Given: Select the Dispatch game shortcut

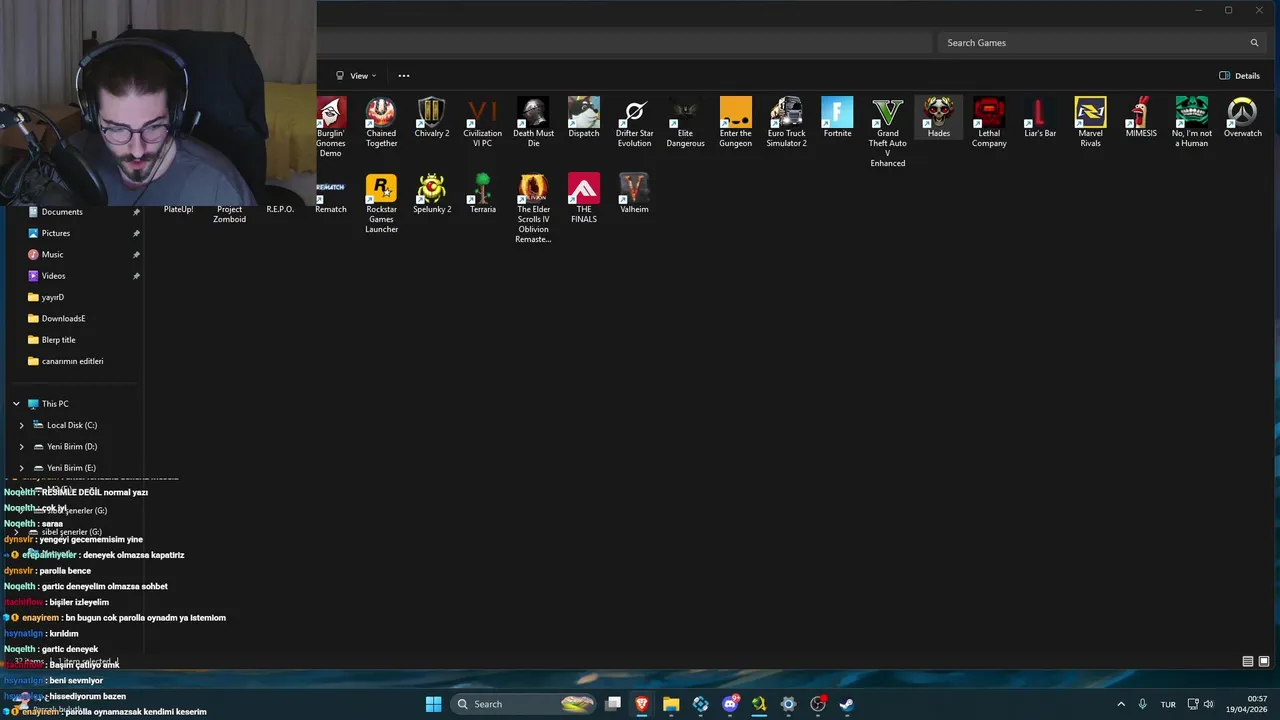Looking at the screenshot, I should (x=584, y=117).
